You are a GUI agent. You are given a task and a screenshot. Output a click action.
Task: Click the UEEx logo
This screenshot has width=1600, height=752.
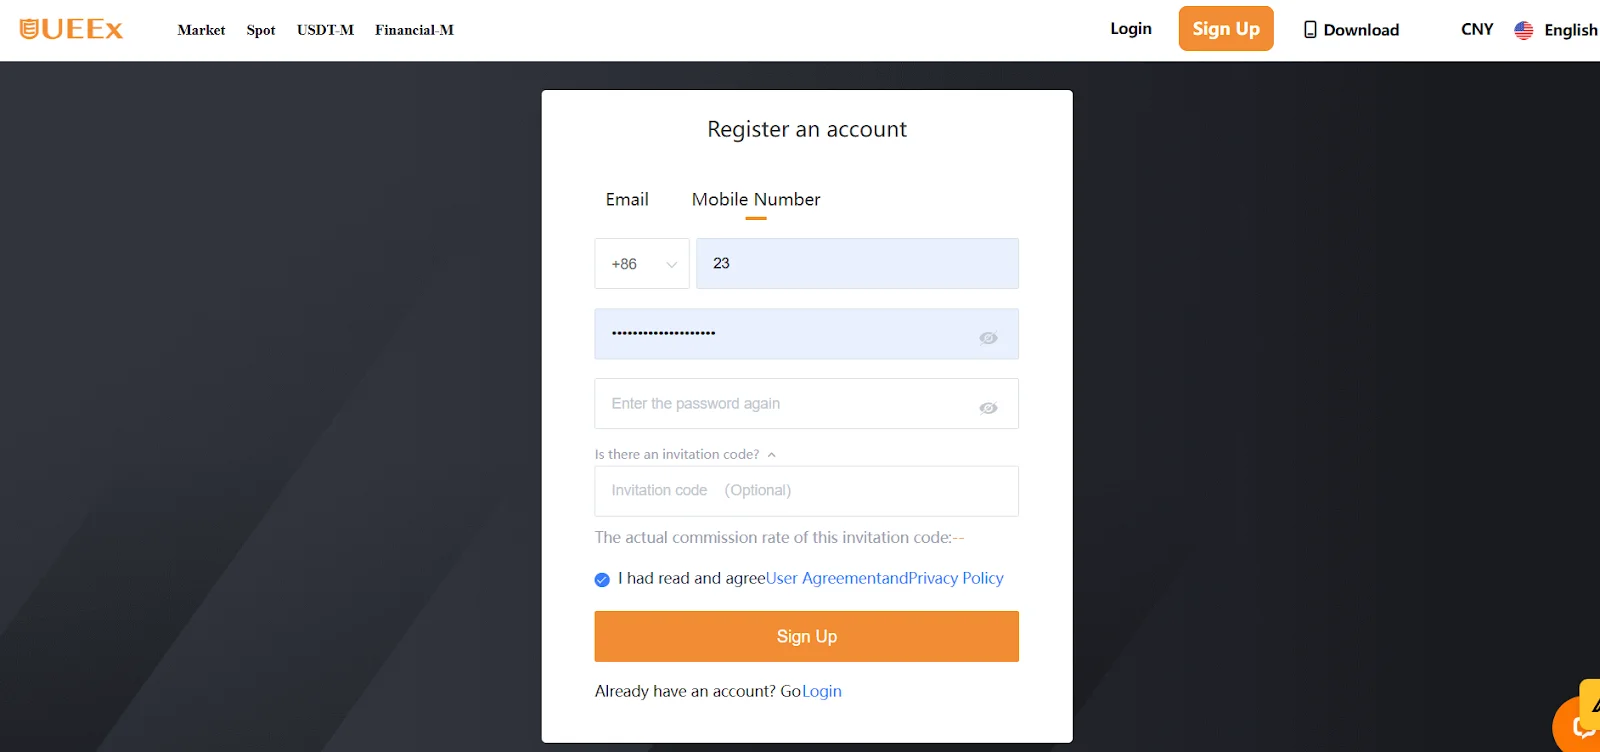70,29
